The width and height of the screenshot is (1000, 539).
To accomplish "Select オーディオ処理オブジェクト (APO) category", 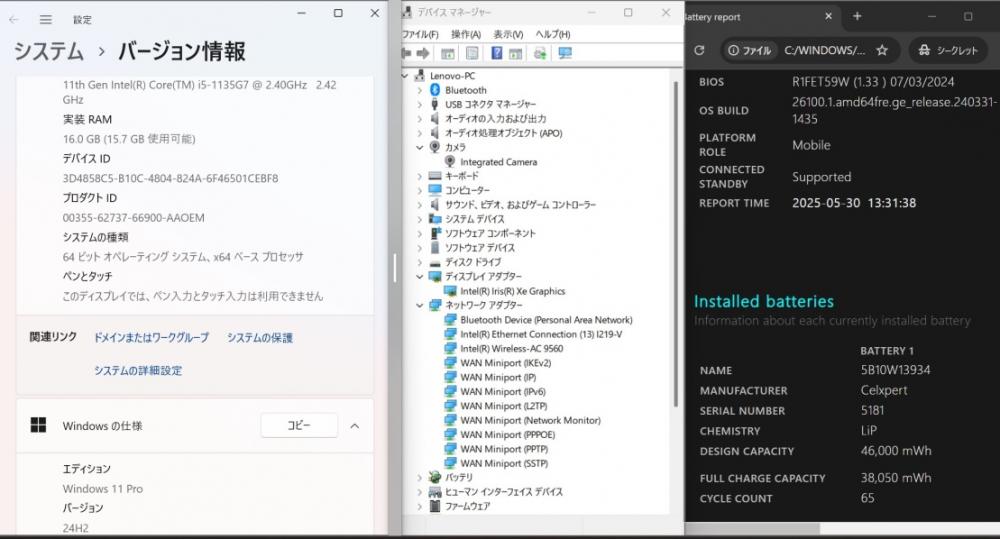I will pyautogui.click(x=503, y=133).
